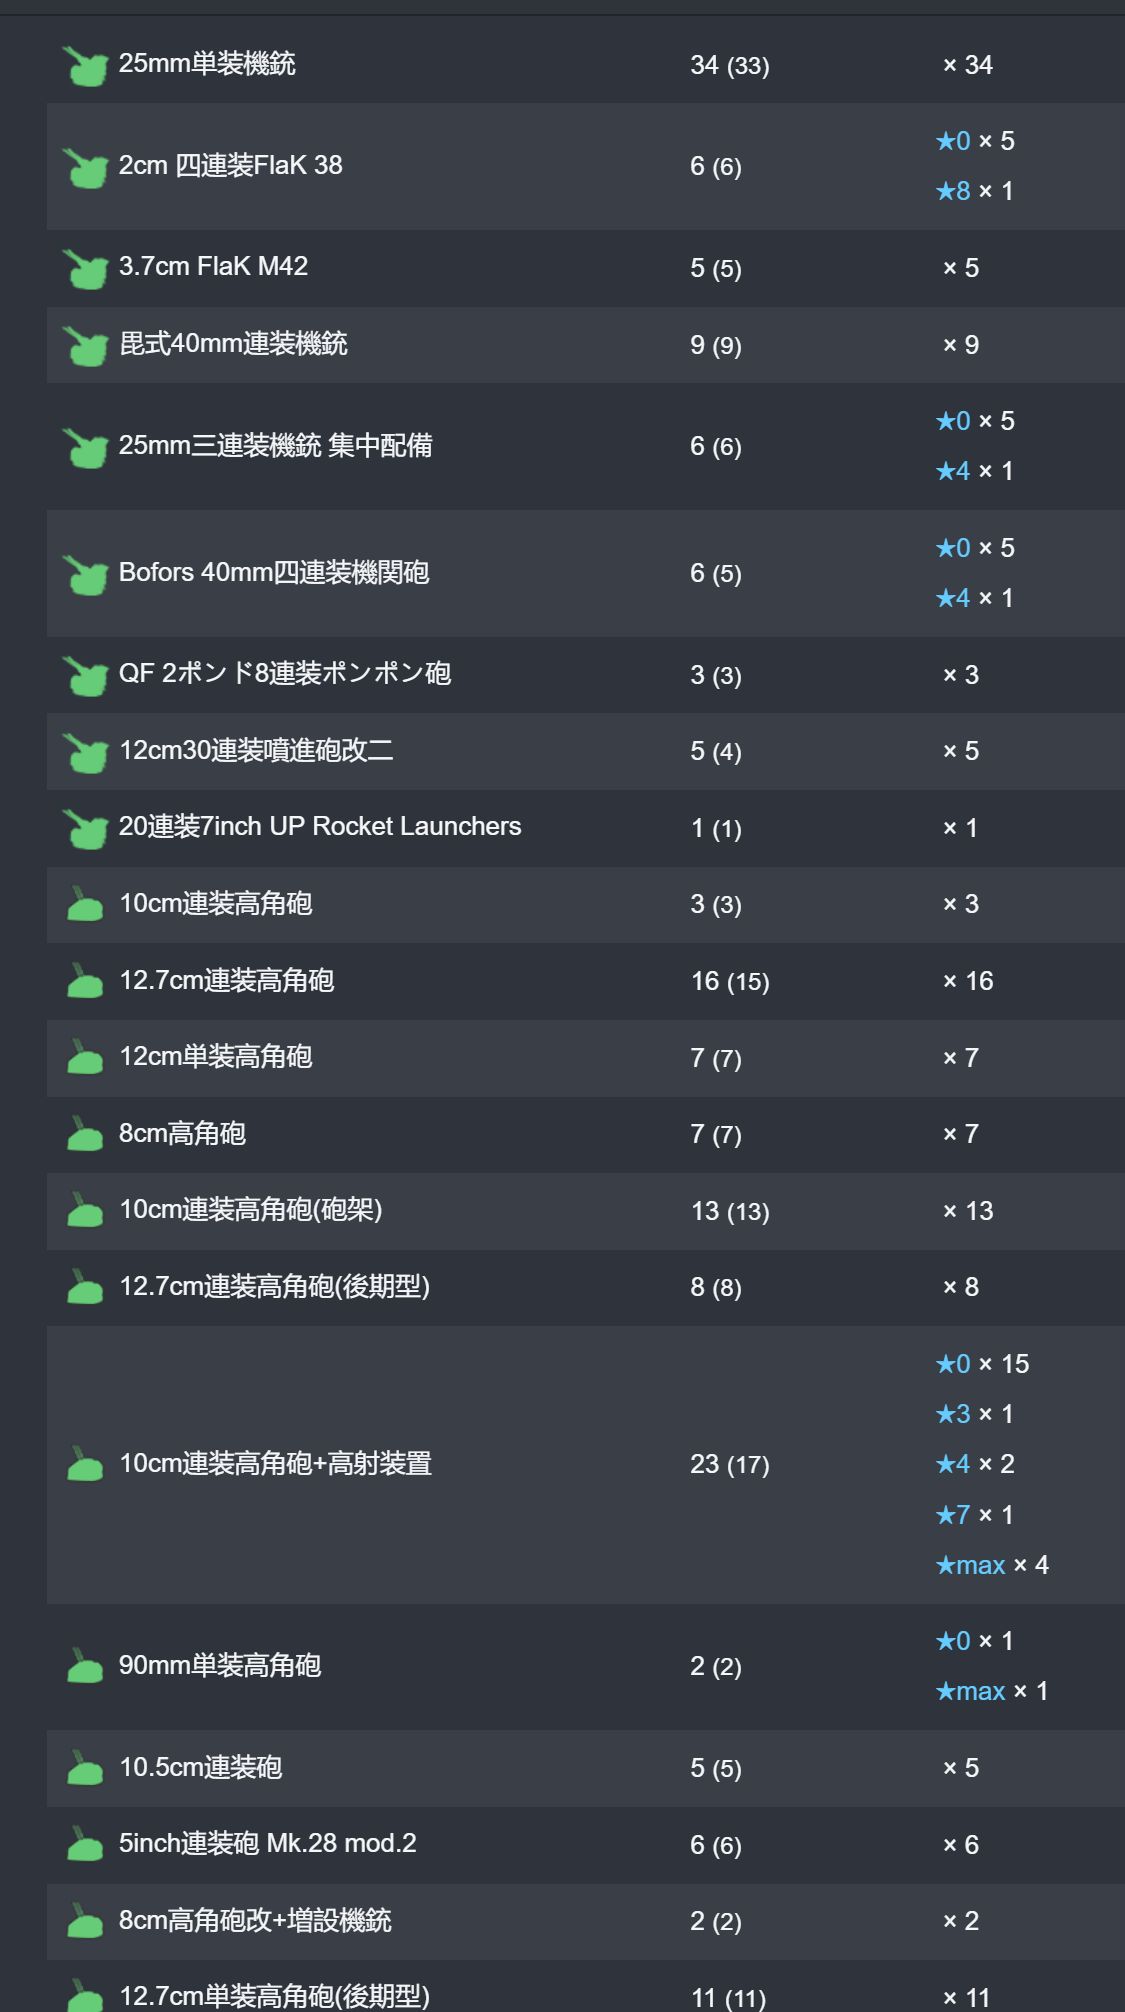
Task: Open the 12cm30連装噴進砲改二 equipment name
Action: (x=256, y=751)
